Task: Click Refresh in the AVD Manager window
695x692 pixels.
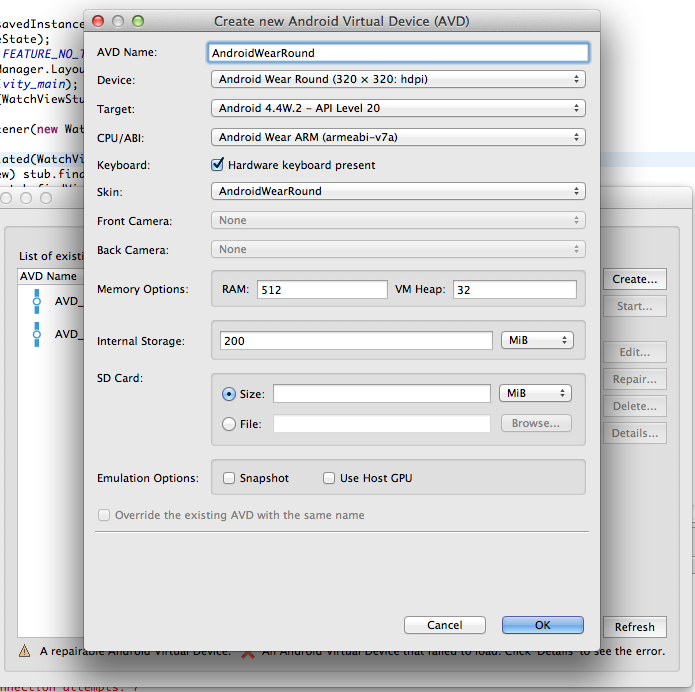Action: pos(634,627)
